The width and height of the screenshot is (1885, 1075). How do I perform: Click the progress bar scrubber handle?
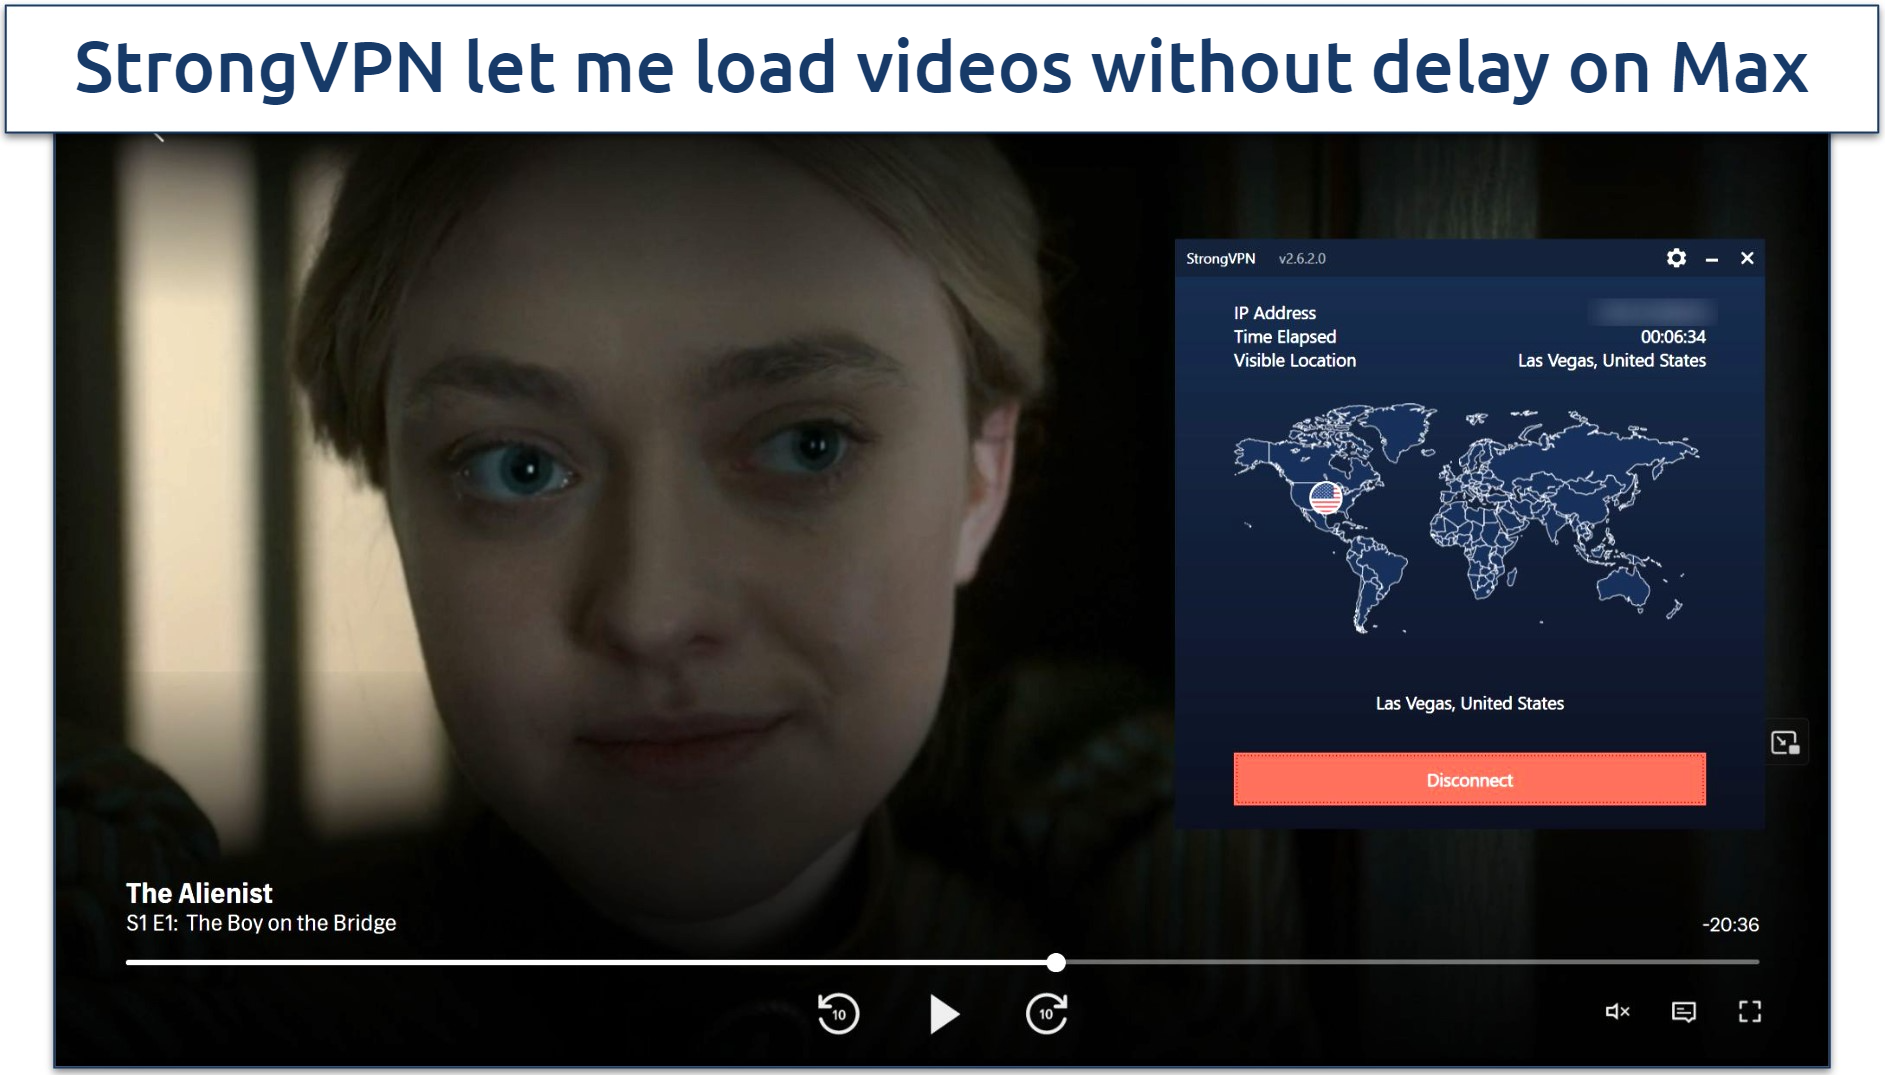[x=1056, y=962]
